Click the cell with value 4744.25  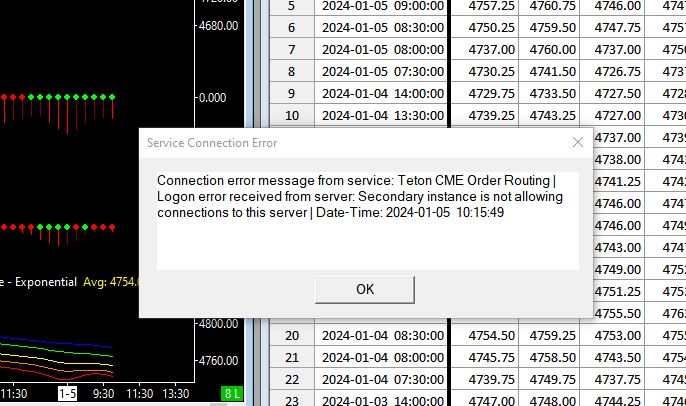612,399
